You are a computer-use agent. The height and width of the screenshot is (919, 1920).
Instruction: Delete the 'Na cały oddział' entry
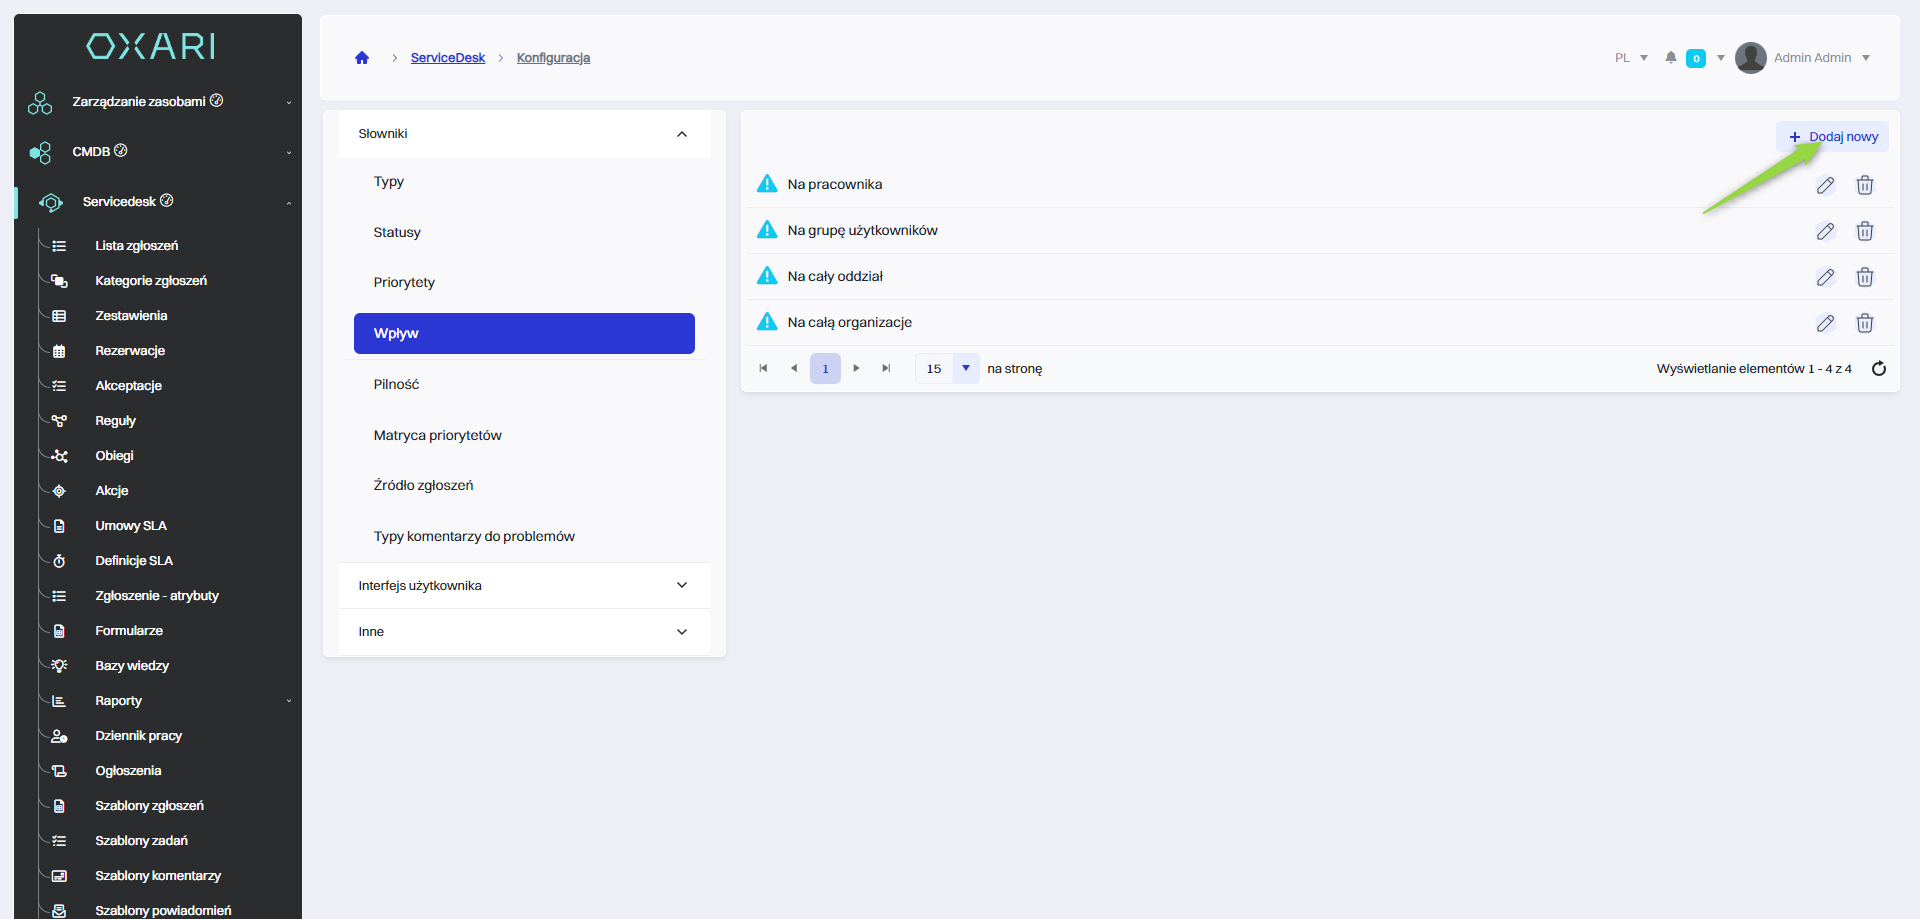[1864, 277]
